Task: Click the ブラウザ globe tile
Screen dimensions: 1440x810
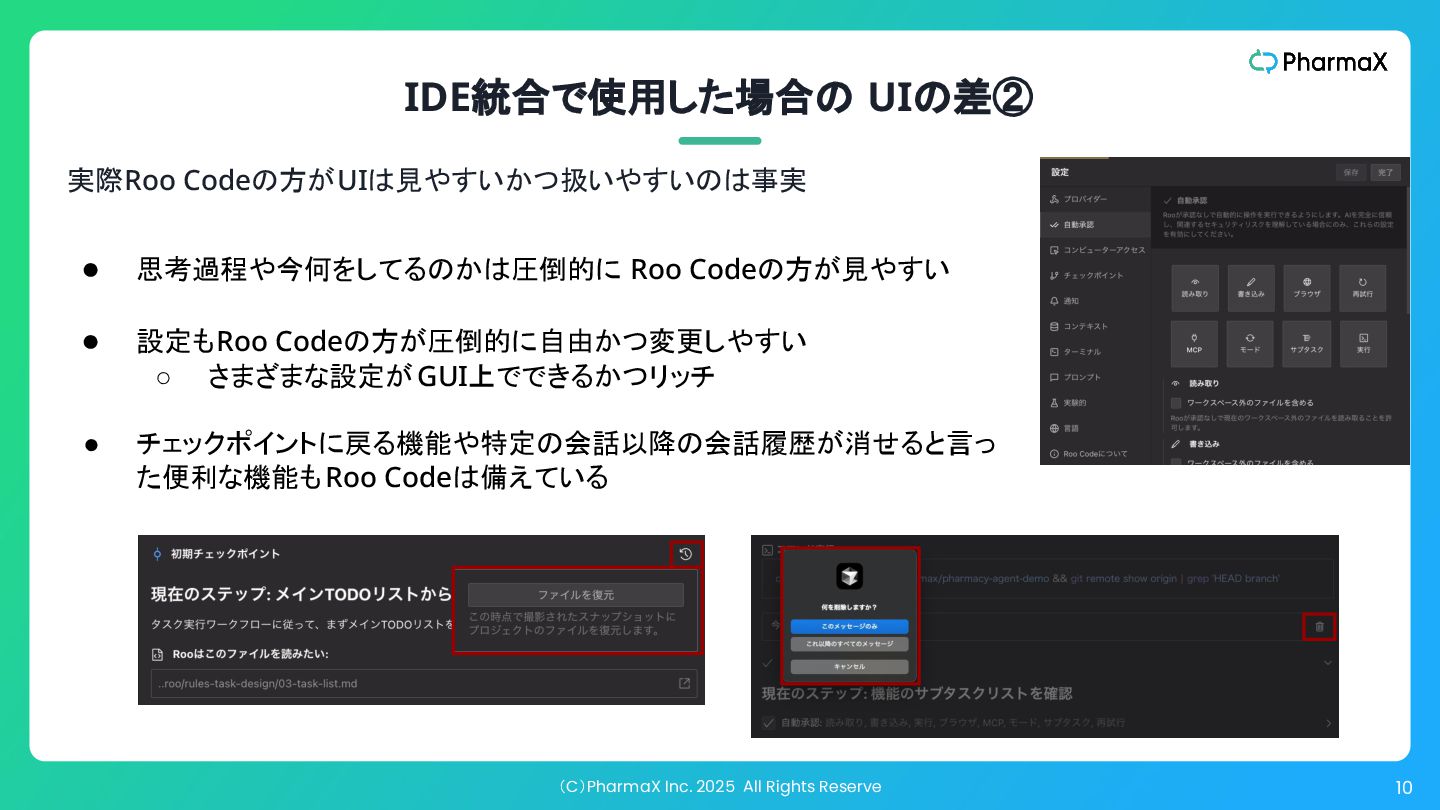Action: pyautogui.click(x=1307, y=288)
